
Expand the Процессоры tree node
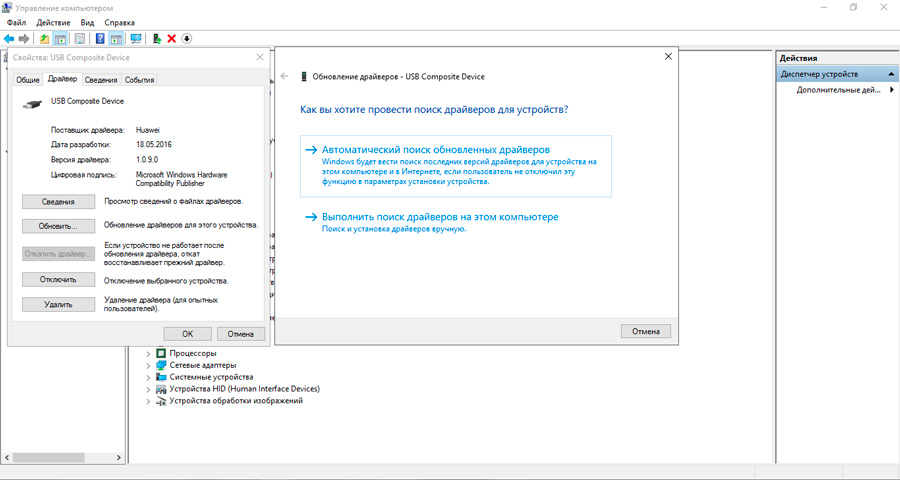149,353
